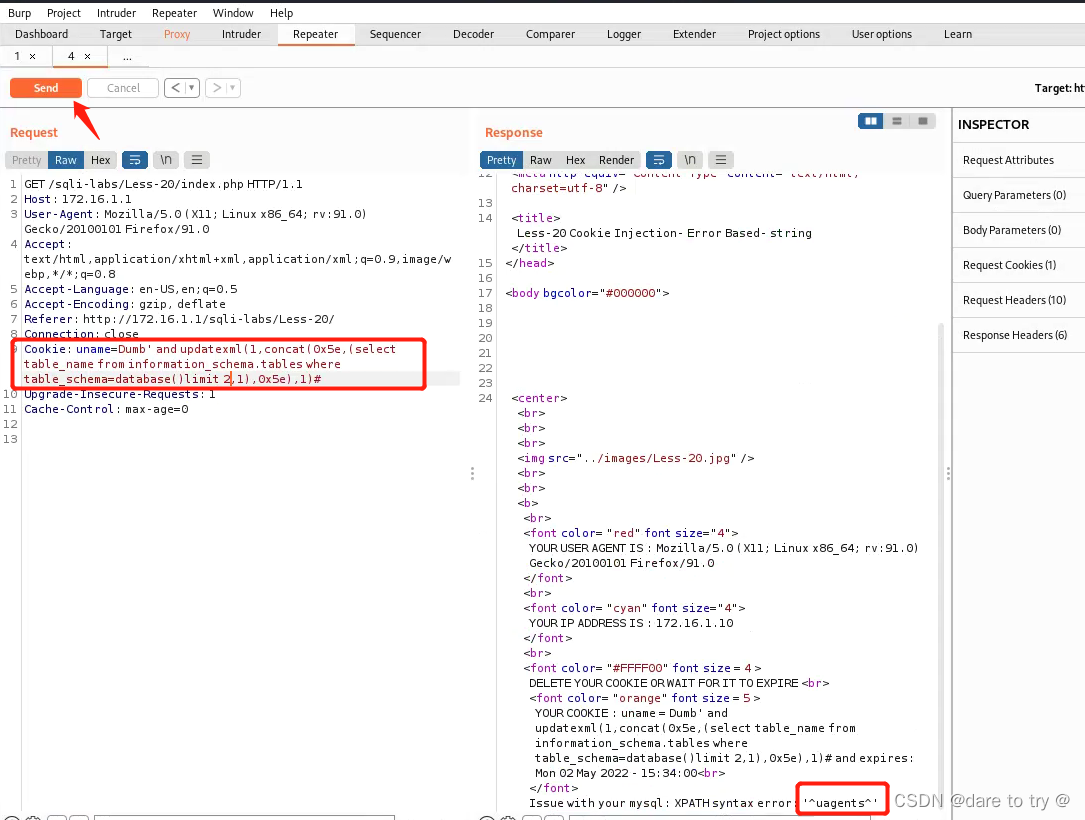This screenshot has width=1085, height=820.
Task: Click the divider handle between Request and Response
Action: (x=473, y=473)
